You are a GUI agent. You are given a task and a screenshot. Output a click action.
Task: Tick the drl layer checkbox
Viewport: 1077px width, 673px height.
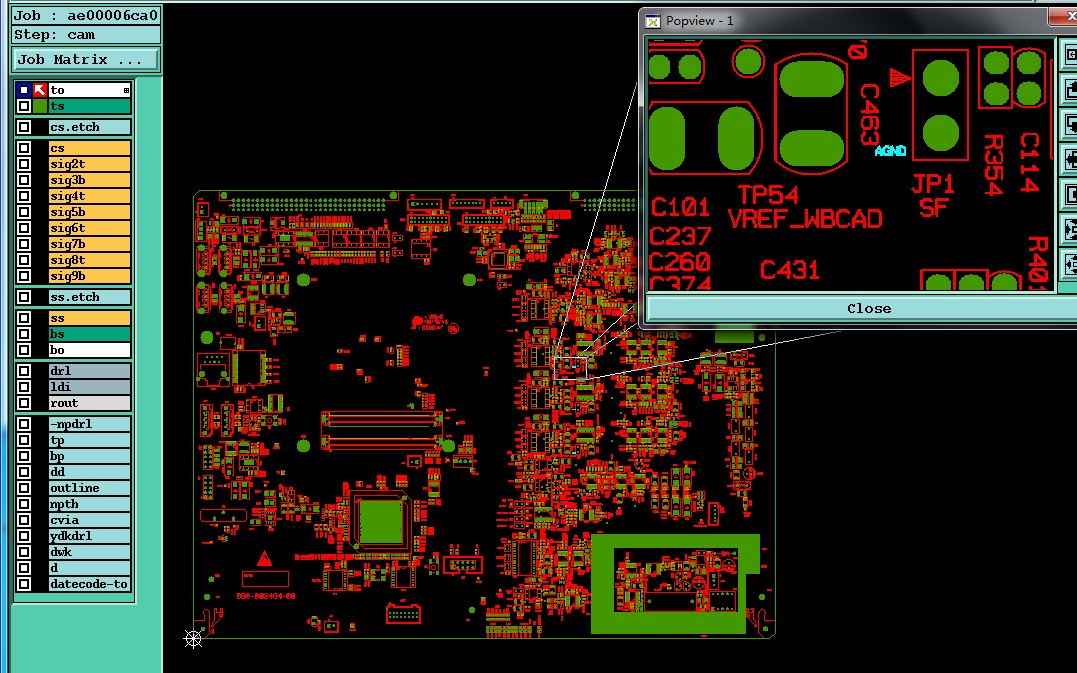(24, 371)
